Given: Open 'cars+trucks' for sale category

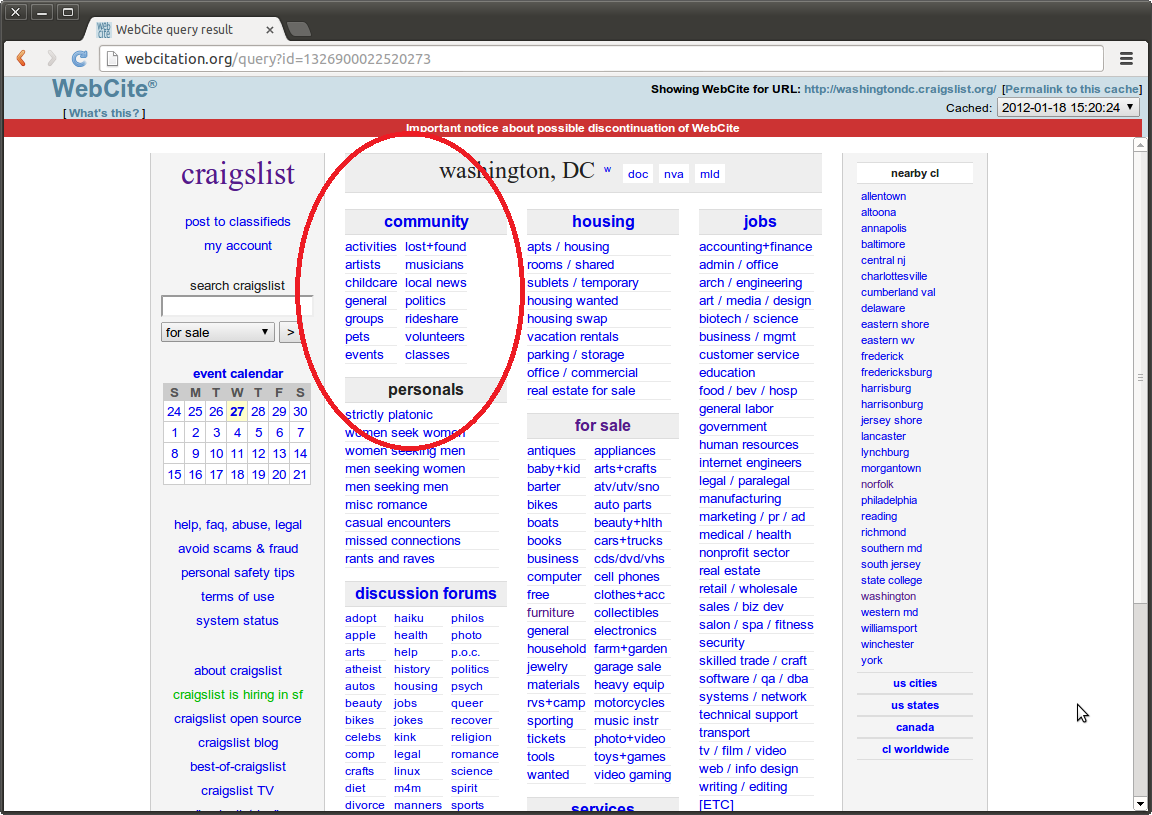Looking at the screenshot, I should (628, 540).
